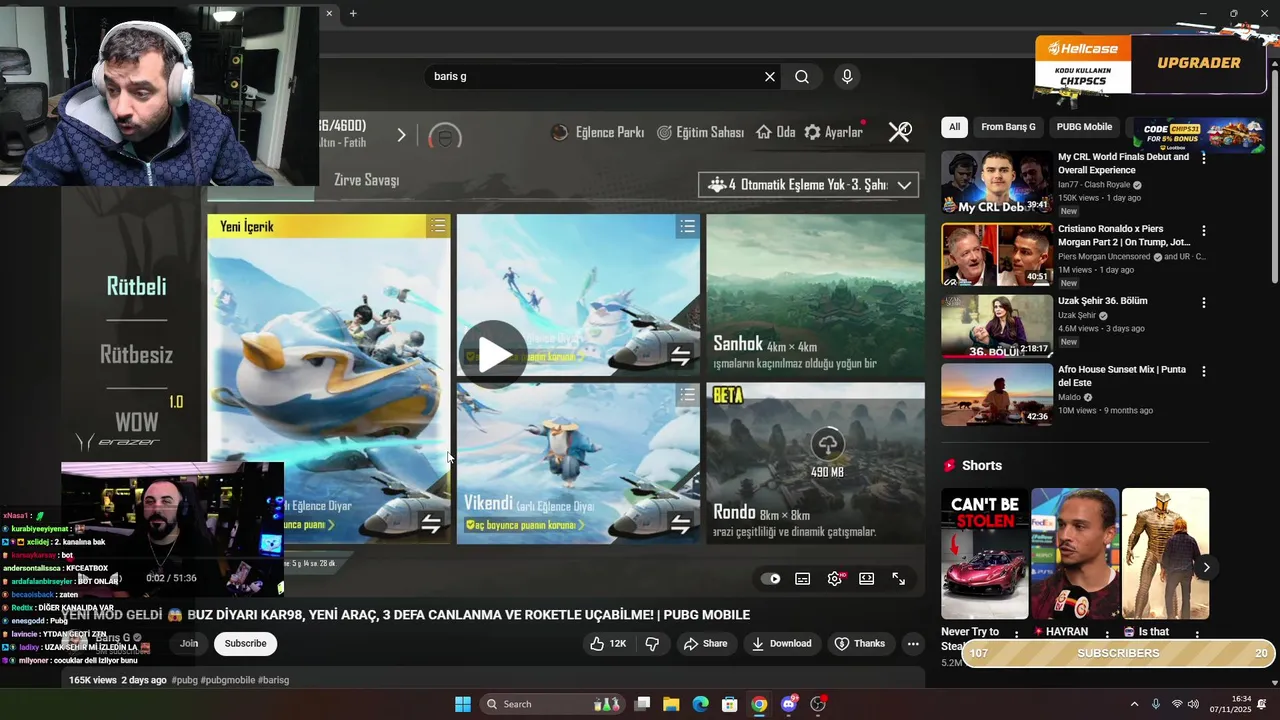Screen dimensions: 1280x720
Task: Click the Vikendi map card
Action: pos(578,464)
